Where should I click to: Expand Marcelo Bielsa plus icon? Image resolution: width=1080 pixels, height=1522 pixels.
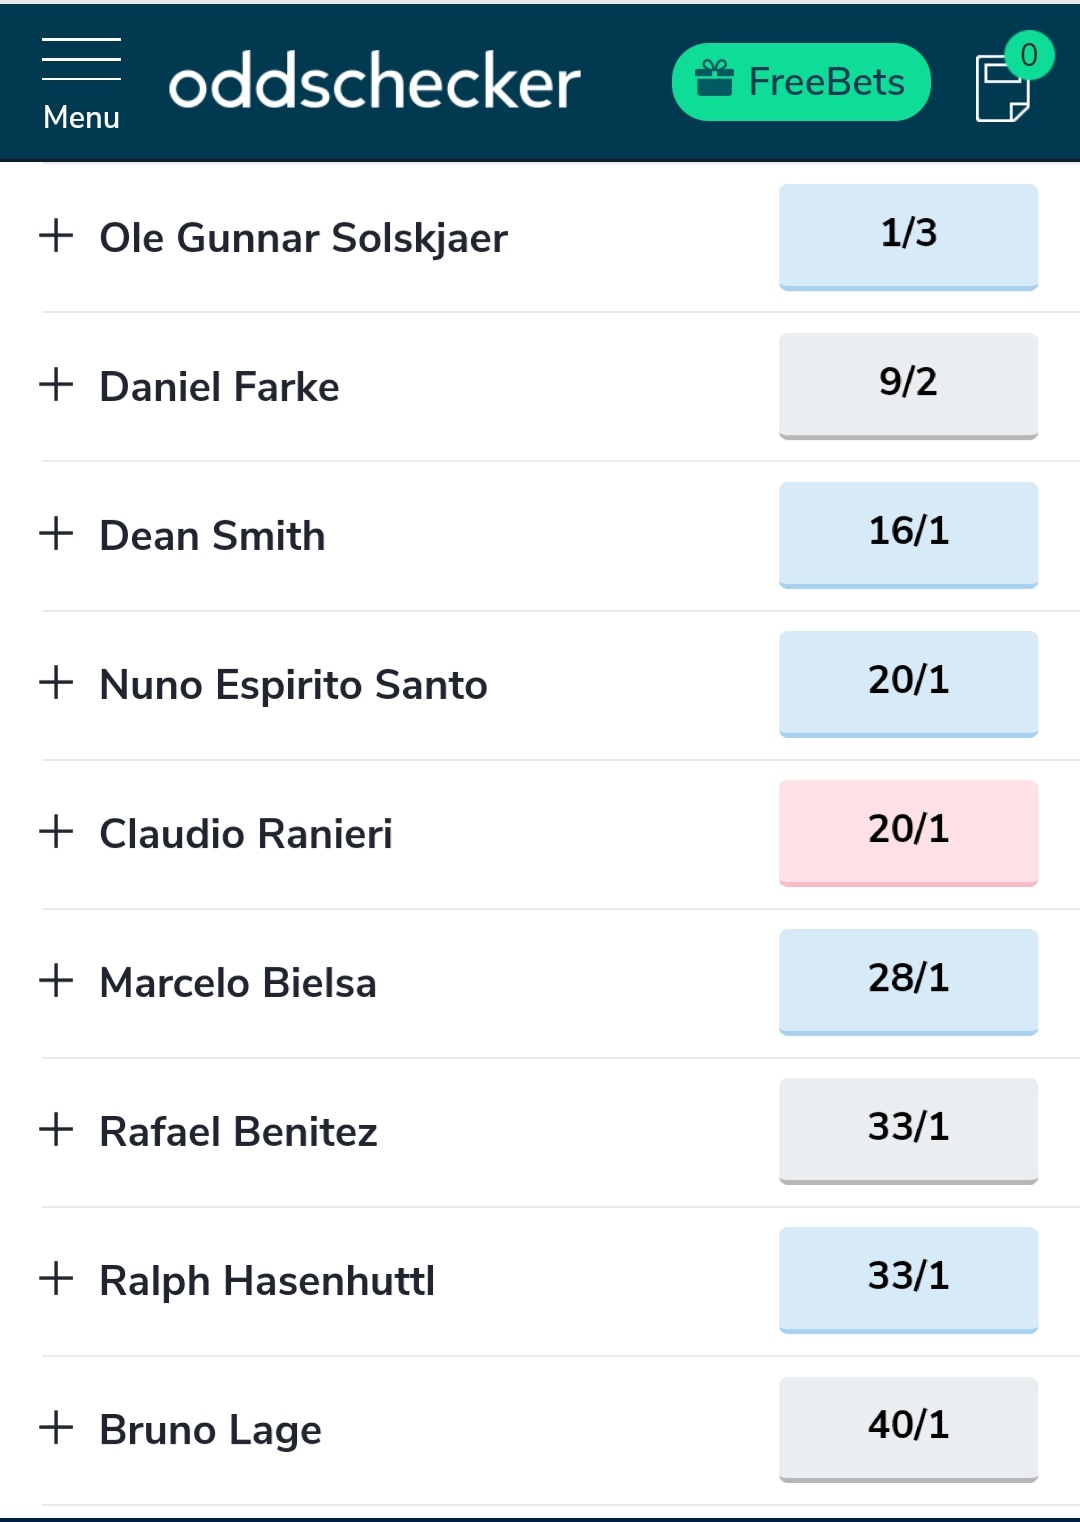point(56,981)
